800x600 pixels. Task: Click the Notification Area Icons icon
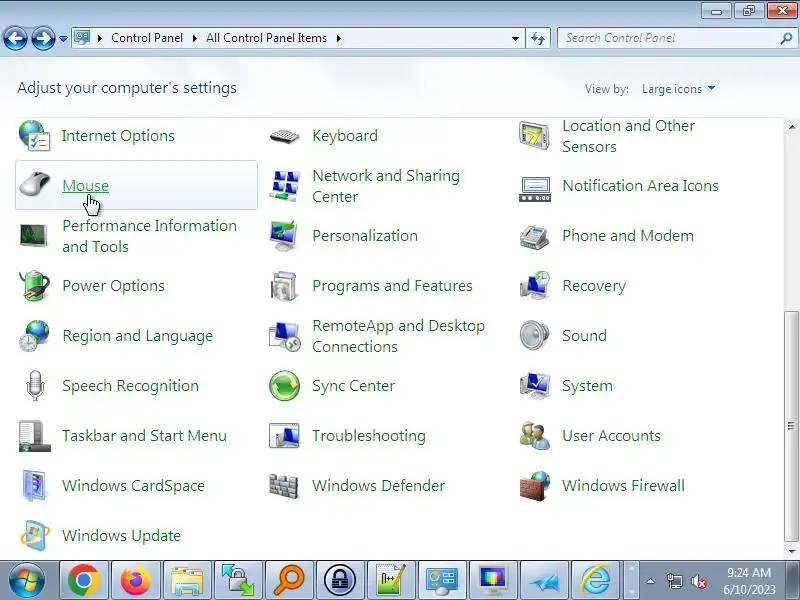(x=534, y=189)
